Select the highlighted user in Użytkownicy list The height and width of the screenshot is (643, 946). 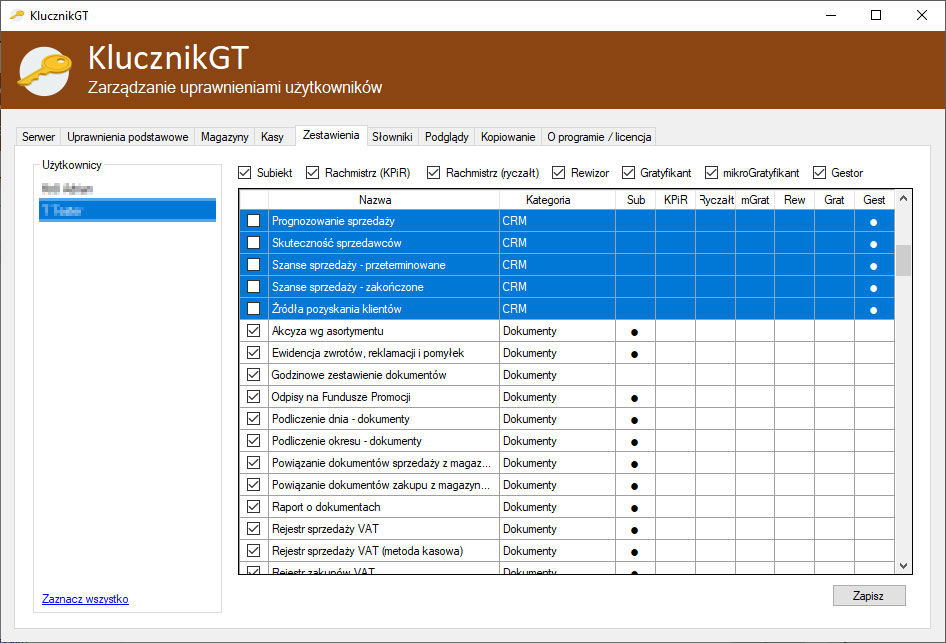pyautogui.click(x=127, y=211)
